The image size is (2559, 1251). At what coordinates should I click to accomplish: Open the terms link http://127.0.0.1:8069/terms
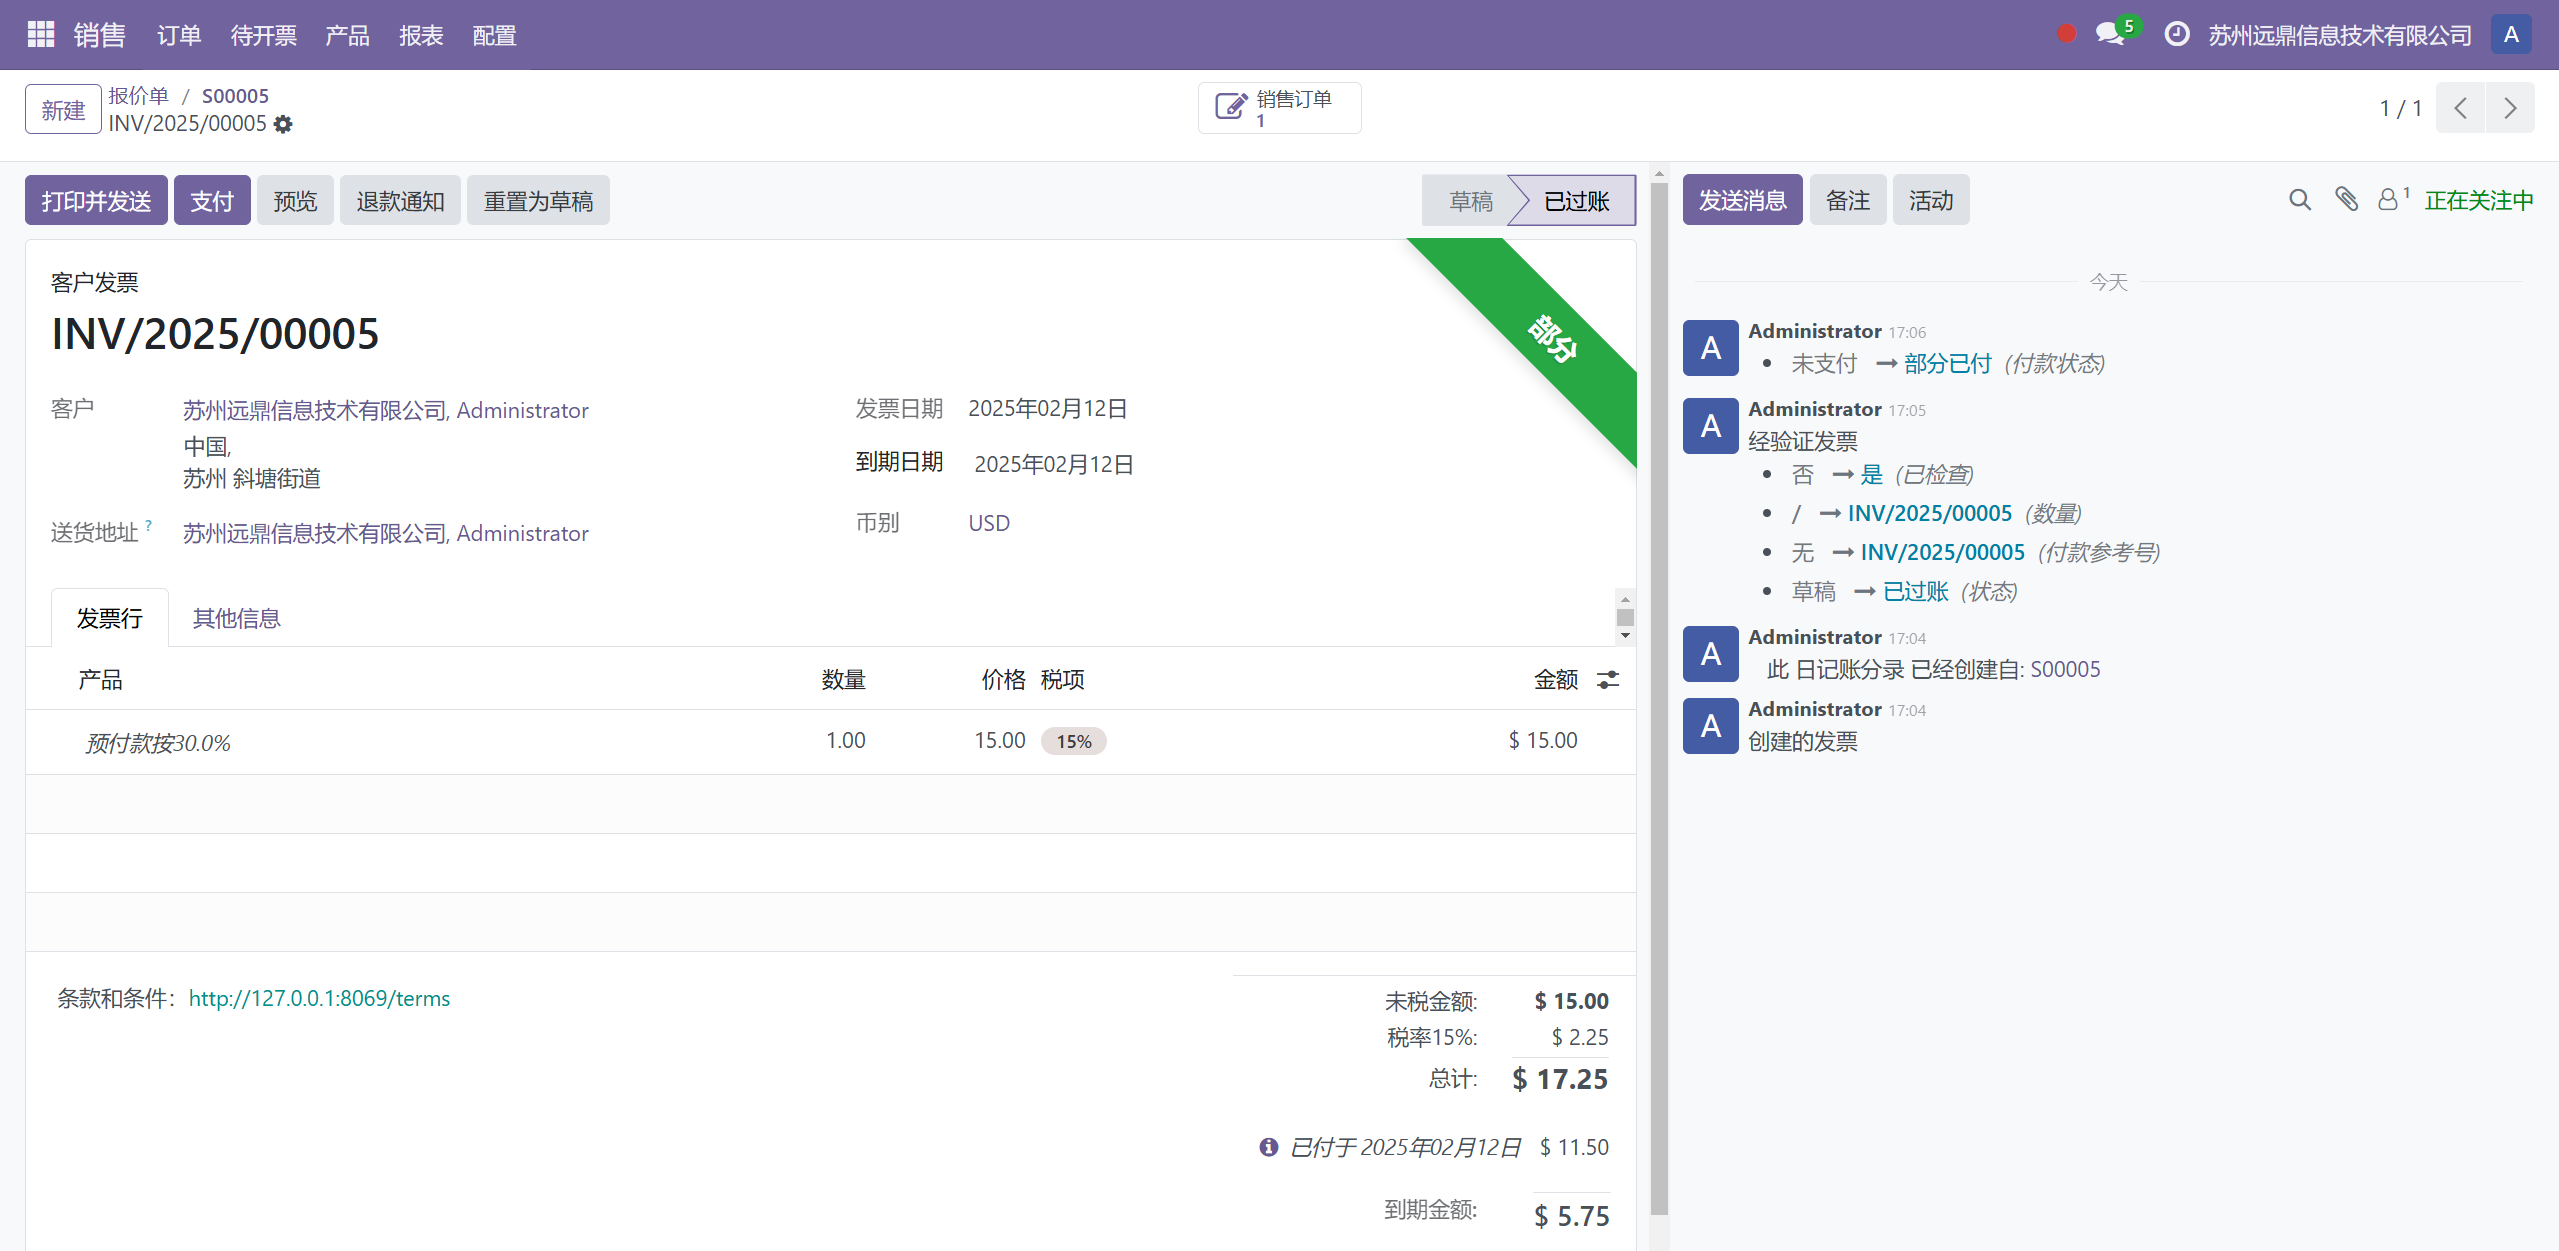pyautogui.click(x=319, y=998)
